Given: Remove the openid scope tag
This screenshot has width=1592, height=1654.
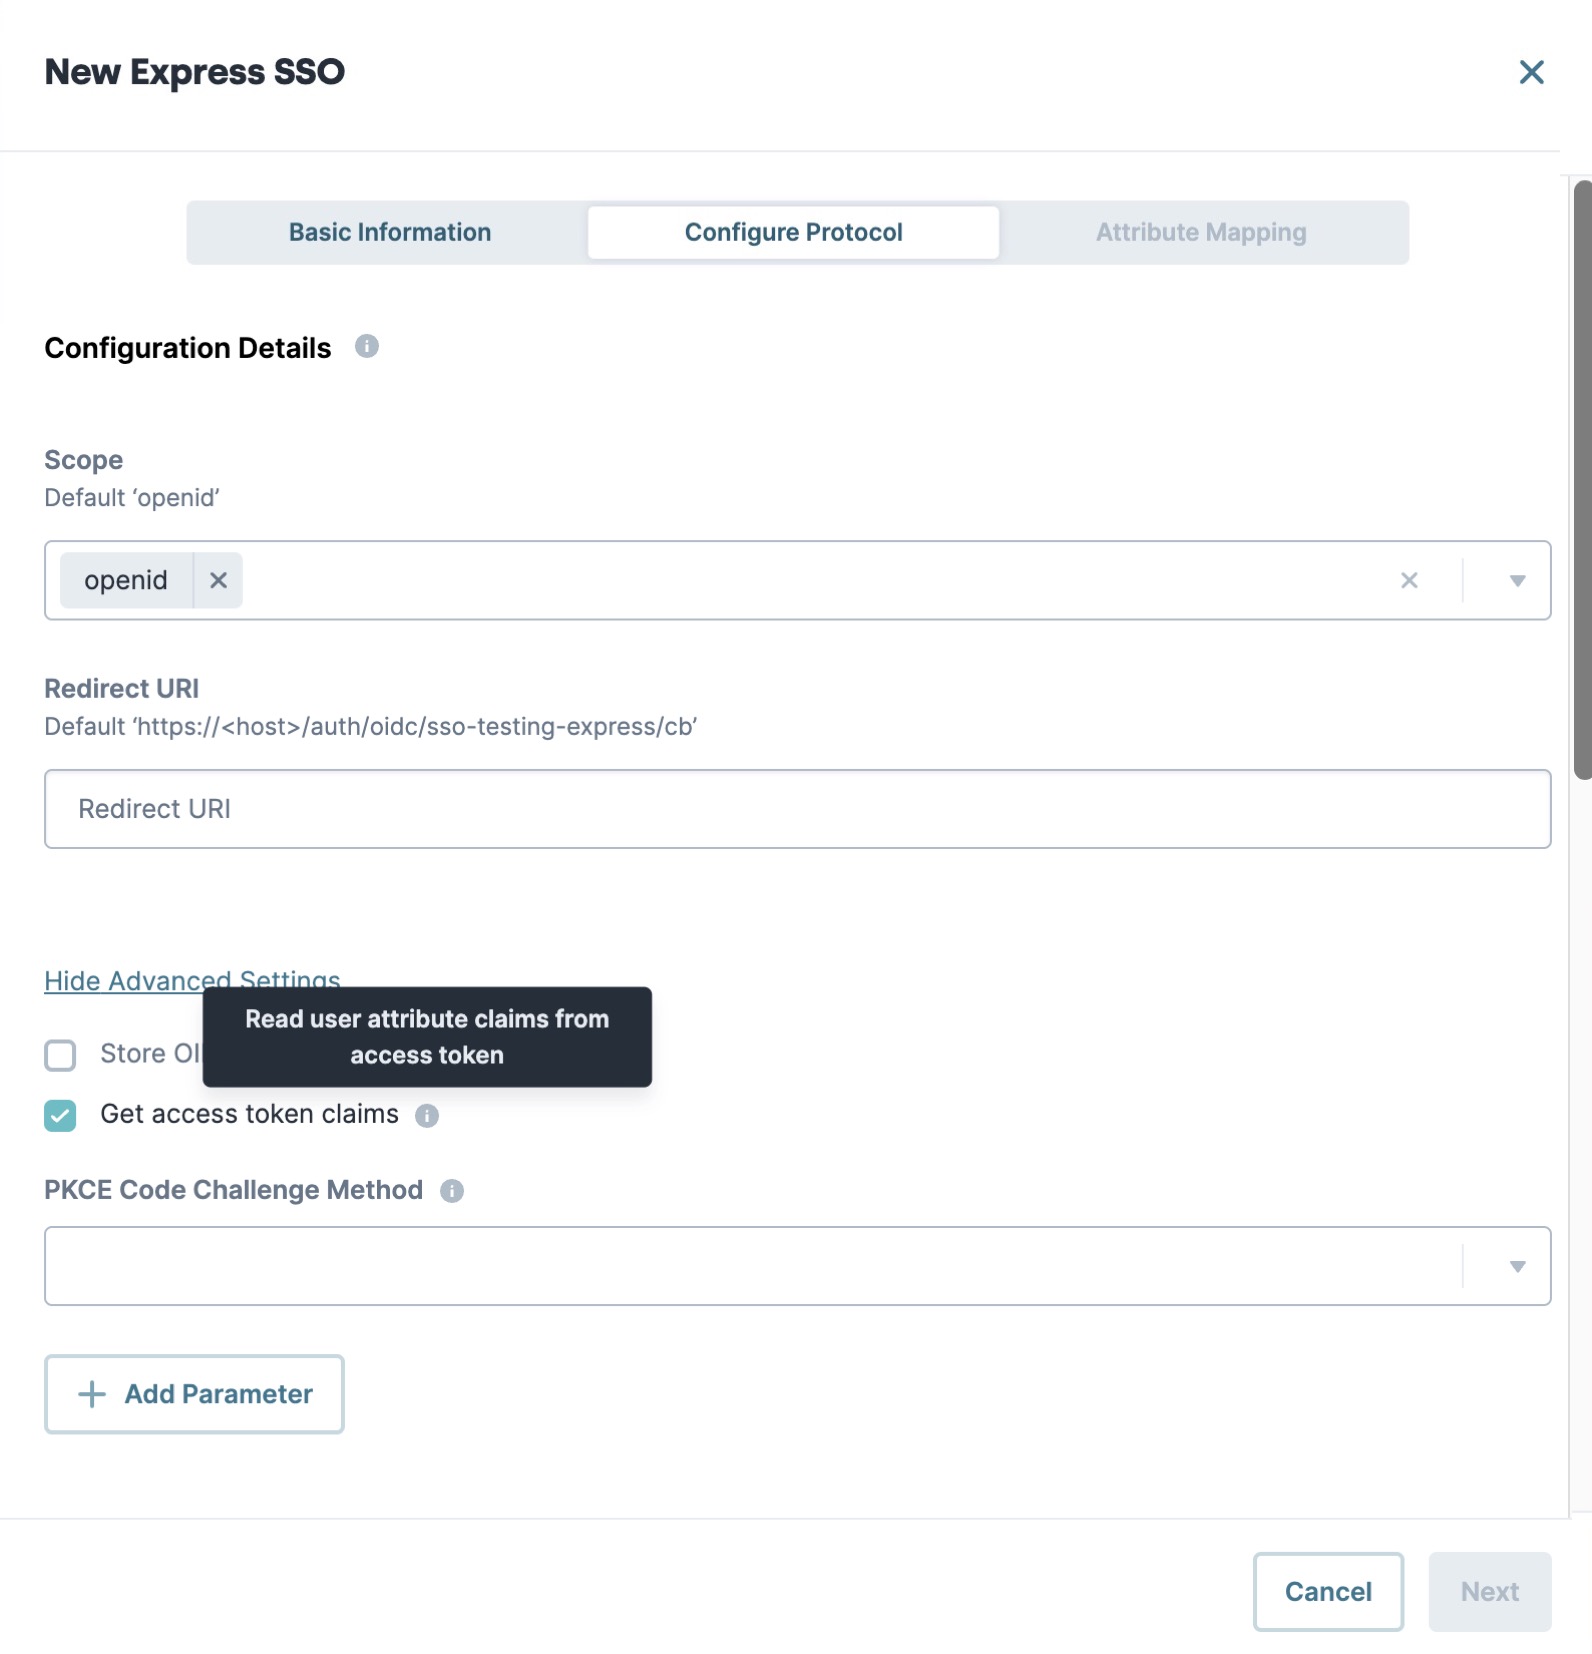Looking at the screenshot, I should pos(218,580).
